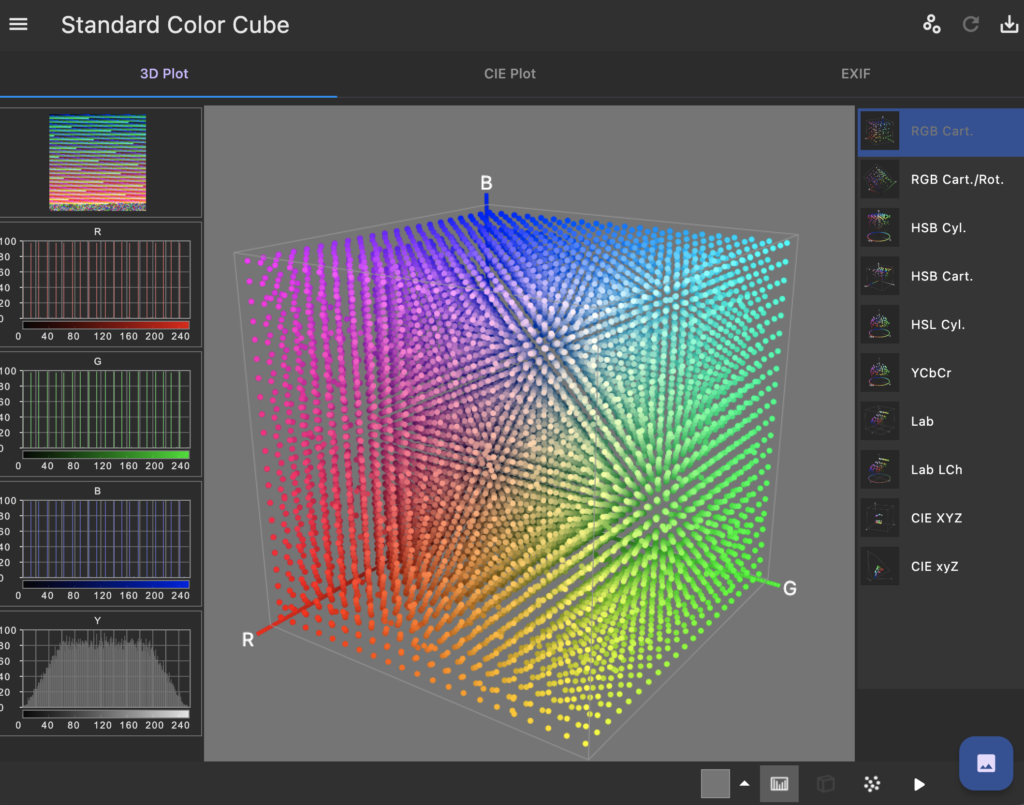This screenshot has height=805, width=1024.
Task: Click the source image thumbnail
Action: coord(98,163)
